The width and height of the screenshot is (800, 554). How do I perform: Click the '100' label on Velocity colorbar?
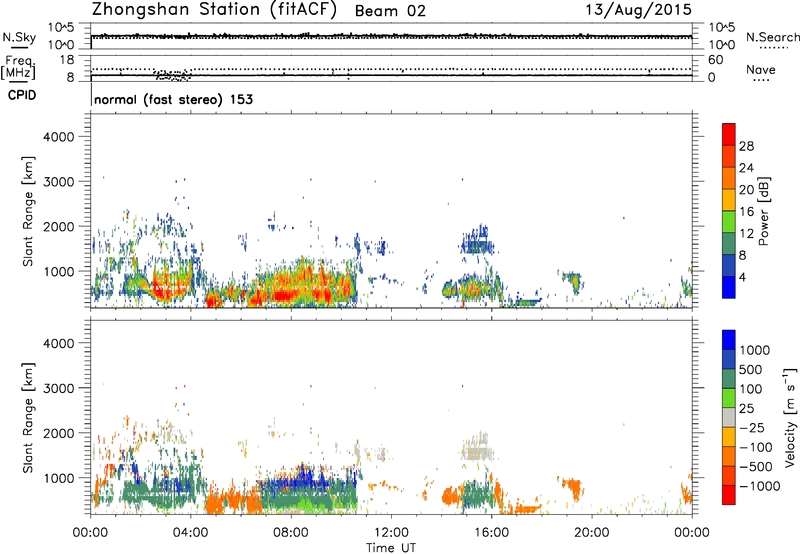point(753,389)
